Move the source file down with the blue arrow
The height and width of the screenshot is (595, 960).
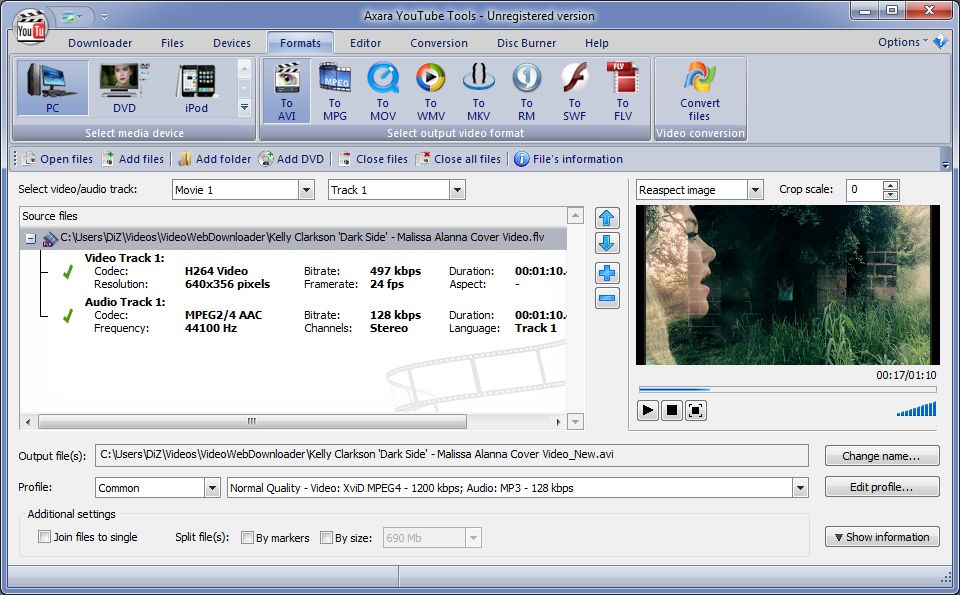(607, 244)
